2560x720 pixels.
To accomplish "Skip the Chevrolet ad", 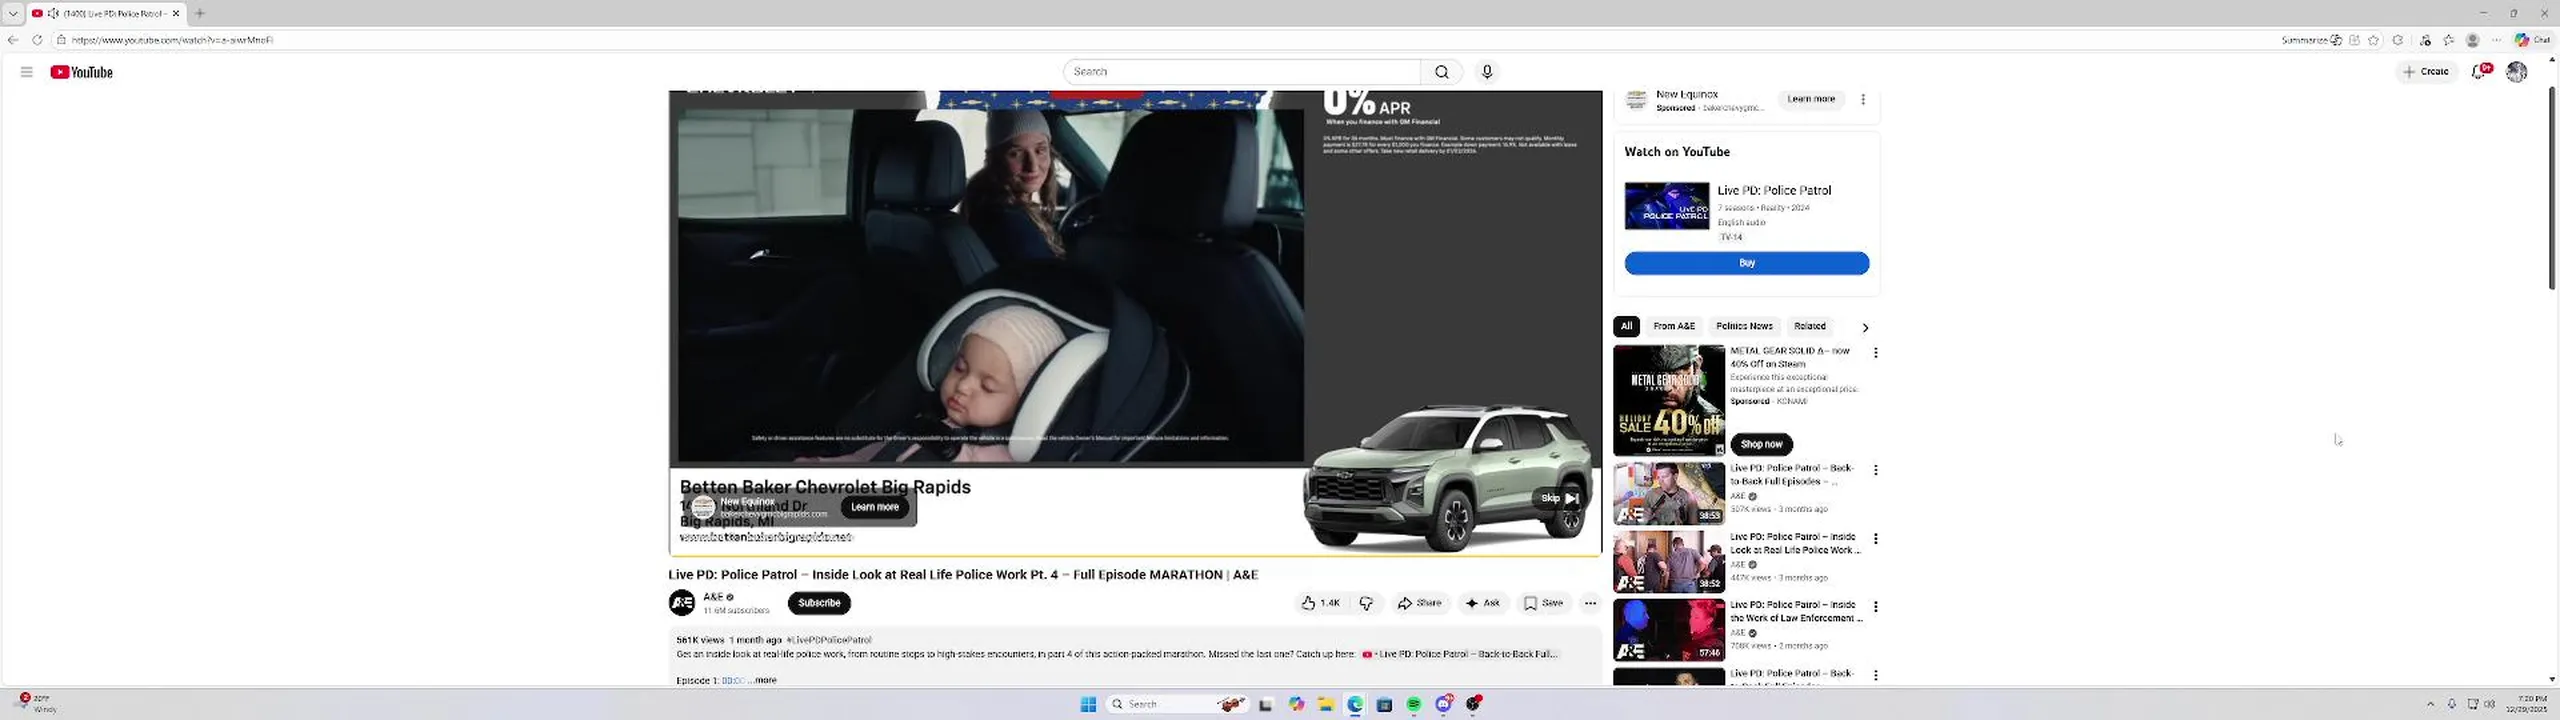I will click(x=1559, y=498).
